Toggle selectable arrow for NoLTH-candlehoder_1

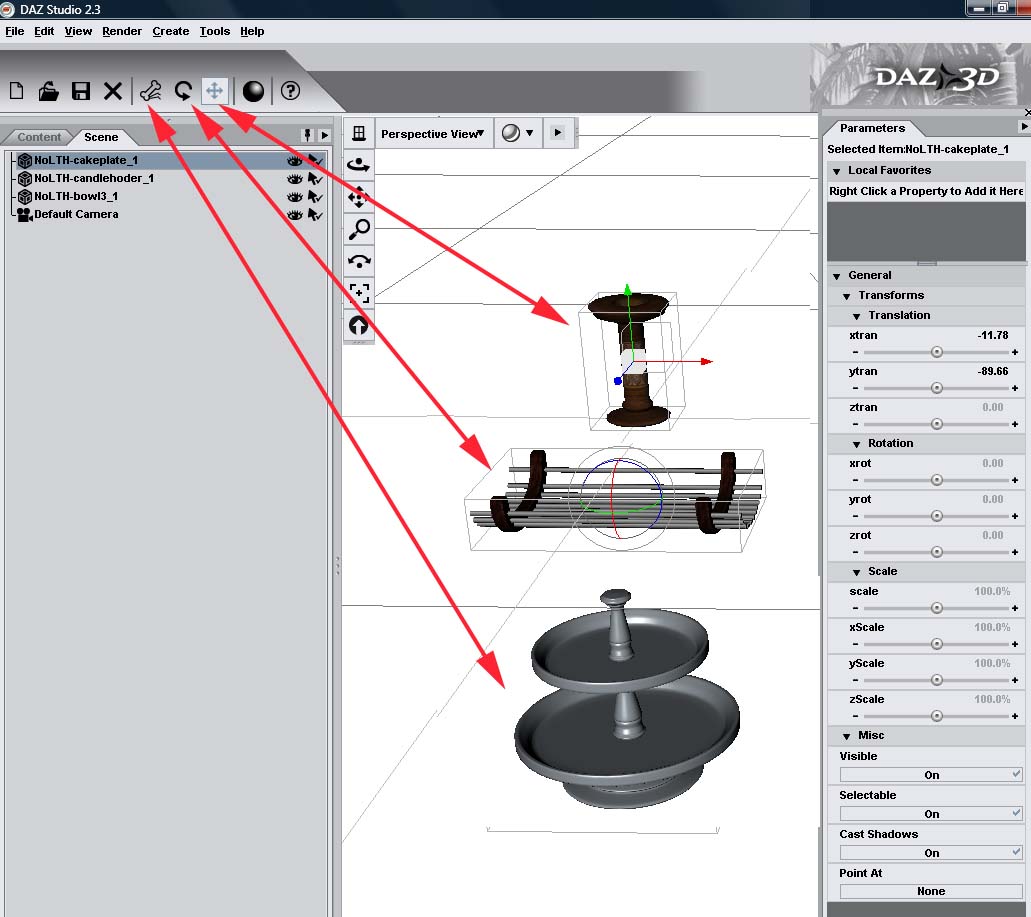click(316, 179)
